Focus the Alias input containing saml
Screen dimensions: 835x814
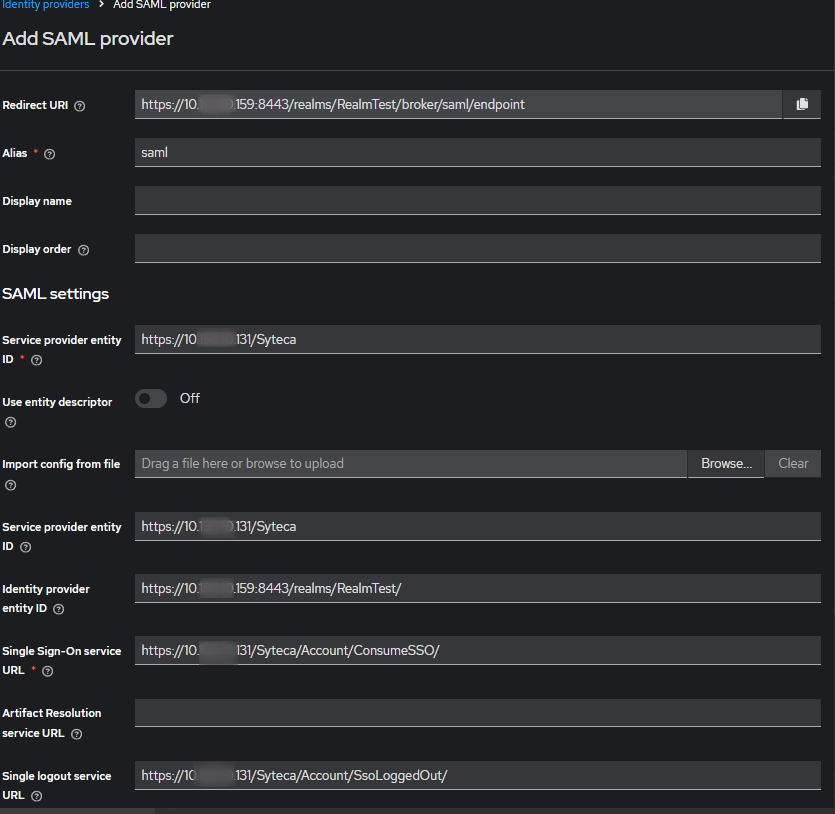pos(477,152)
